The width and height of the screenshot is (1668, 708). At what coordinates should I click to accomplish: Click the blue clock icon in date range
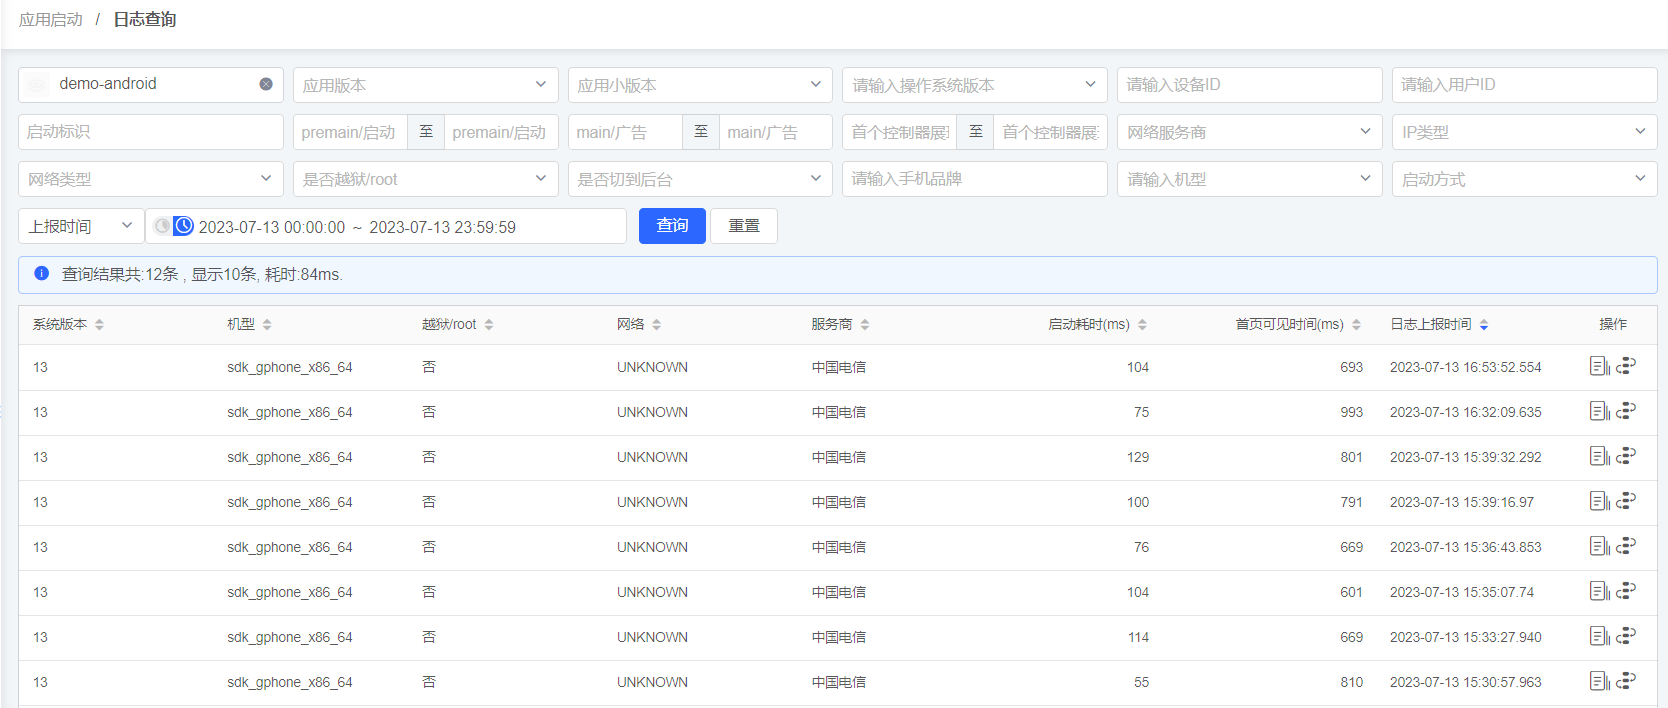click(x=183, y=226)
